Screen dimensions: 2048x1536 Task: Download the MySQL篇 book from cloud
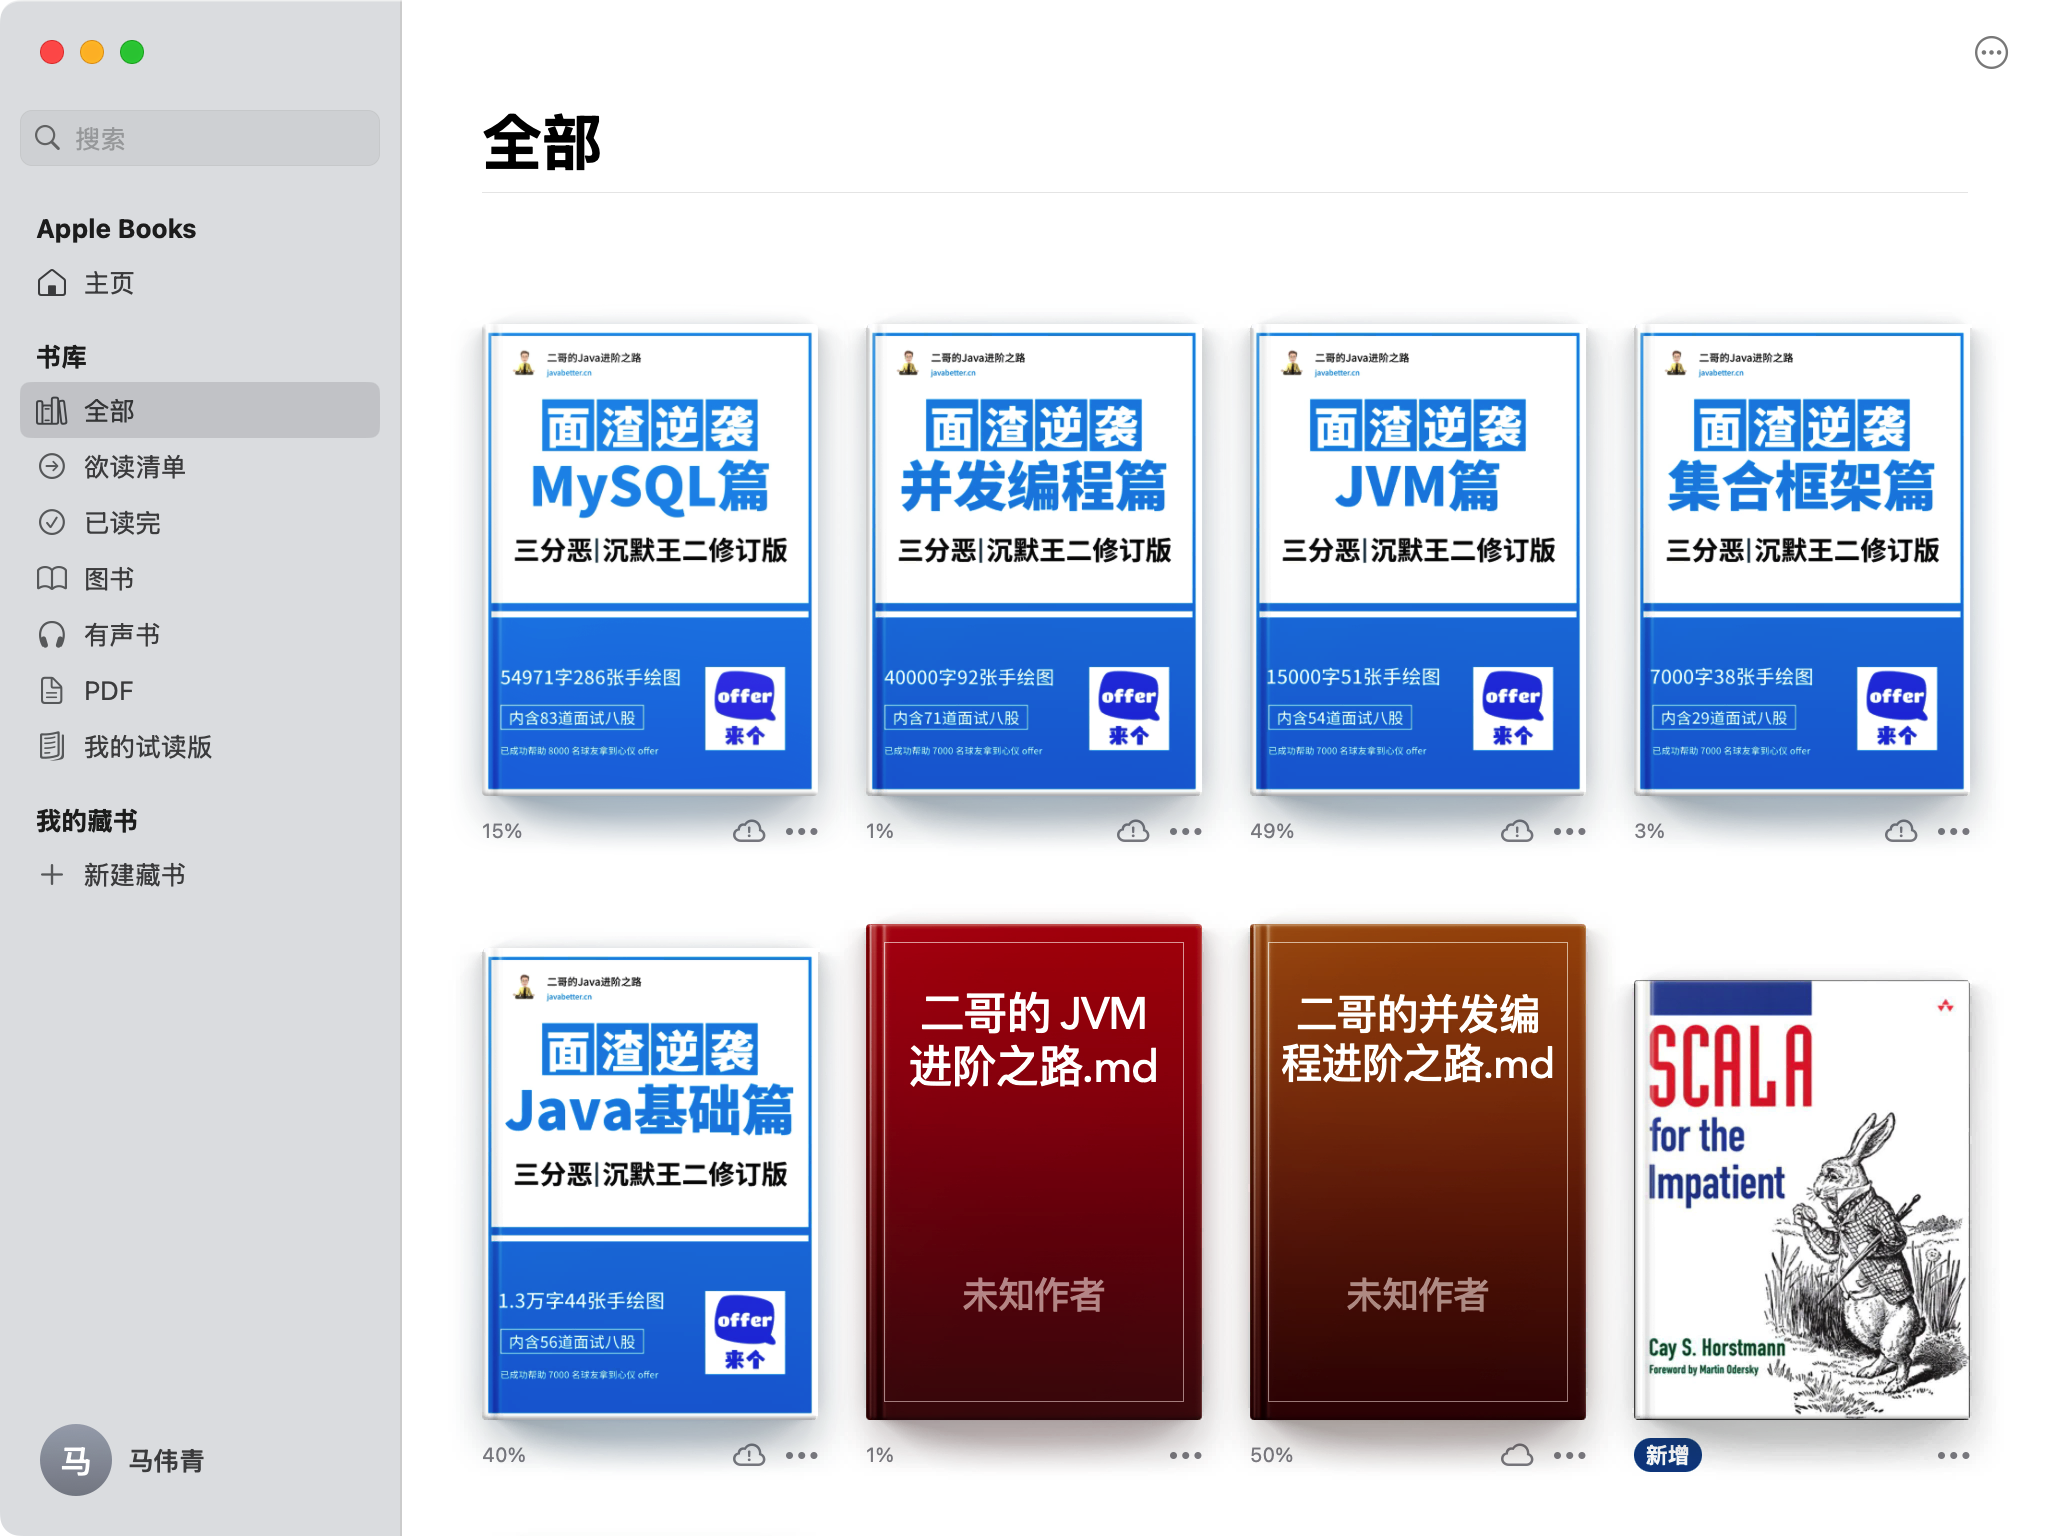click(748, 830)
